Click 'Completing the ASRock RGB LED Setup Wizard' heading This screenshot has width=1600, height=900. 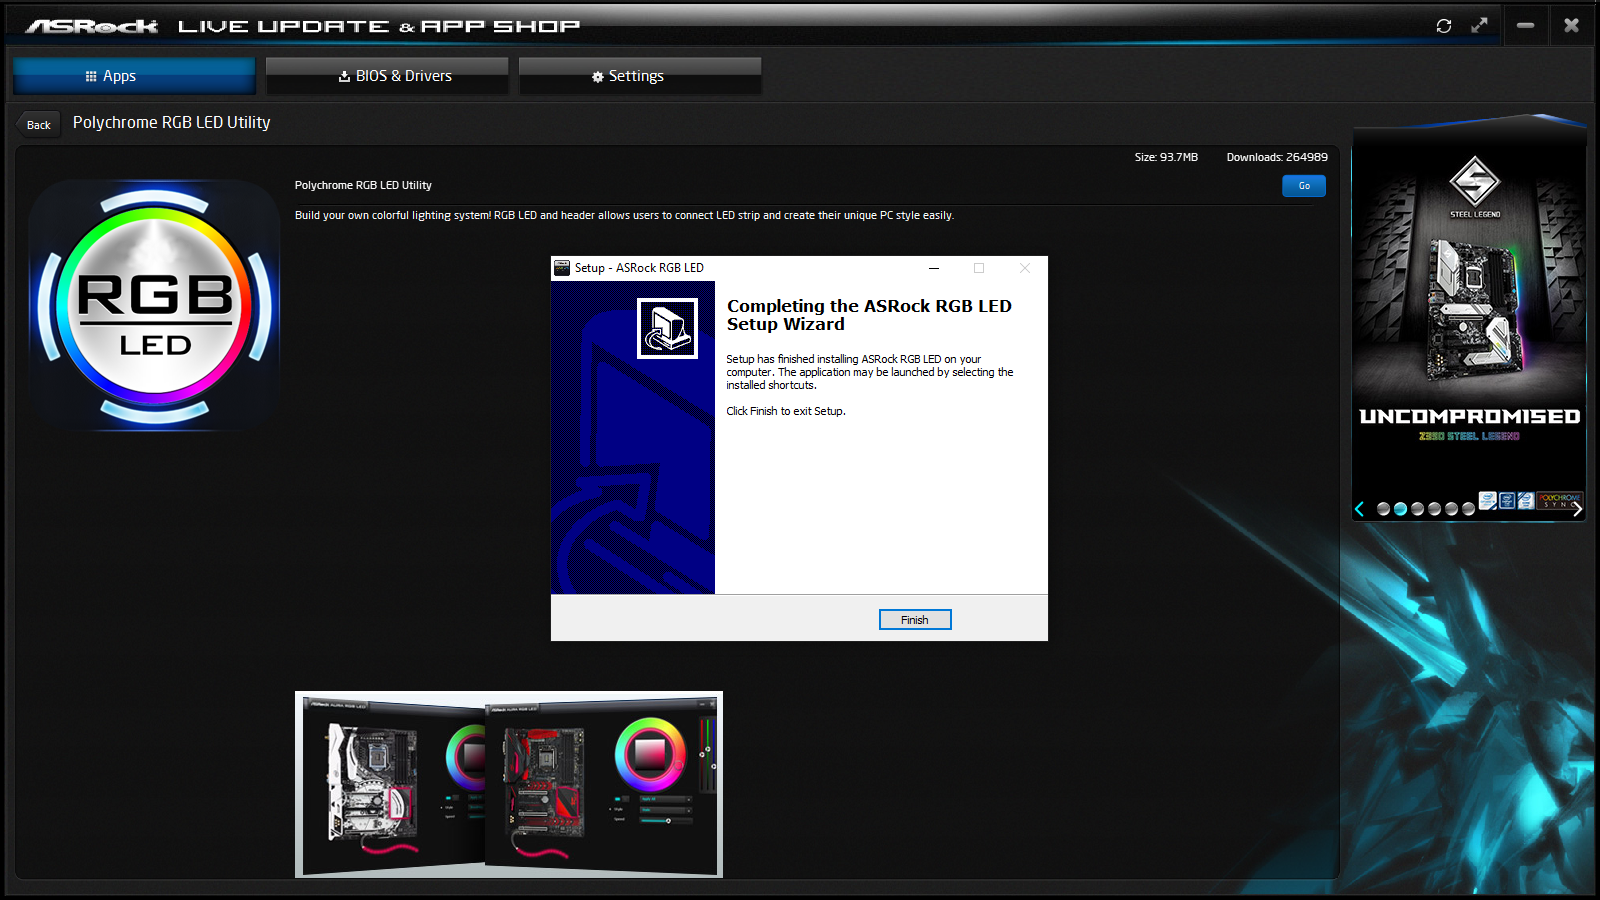869,315
